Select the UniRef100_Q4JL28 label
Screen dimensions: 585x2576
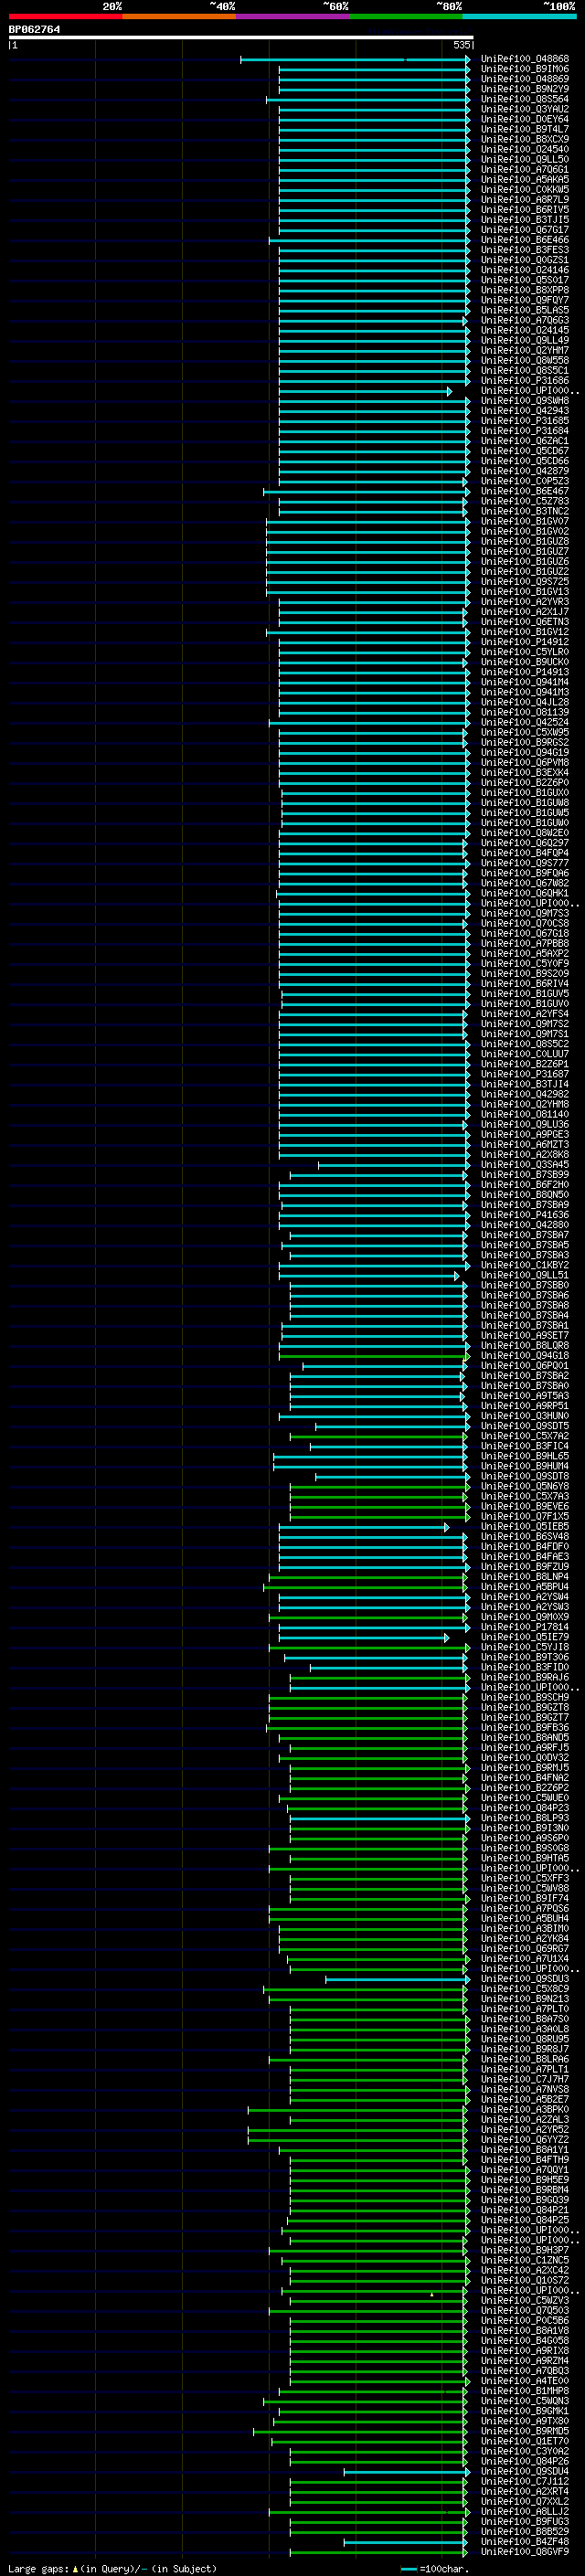(x=524, y=702)
